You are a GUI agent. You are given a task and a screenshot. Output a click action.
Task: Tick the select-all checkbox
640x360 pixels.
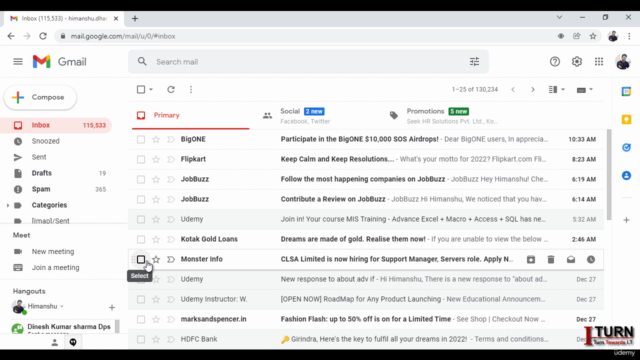coord(141,89)
